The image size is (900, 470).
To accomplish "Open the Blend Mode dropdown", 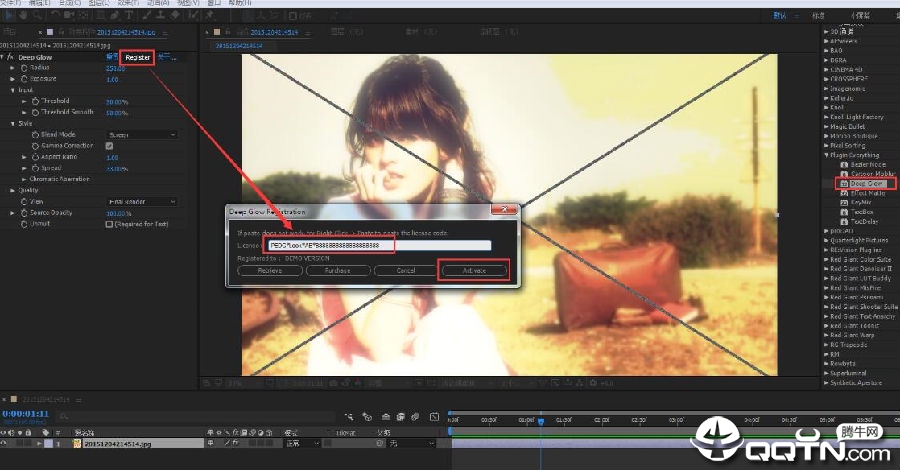I will 141,134.
